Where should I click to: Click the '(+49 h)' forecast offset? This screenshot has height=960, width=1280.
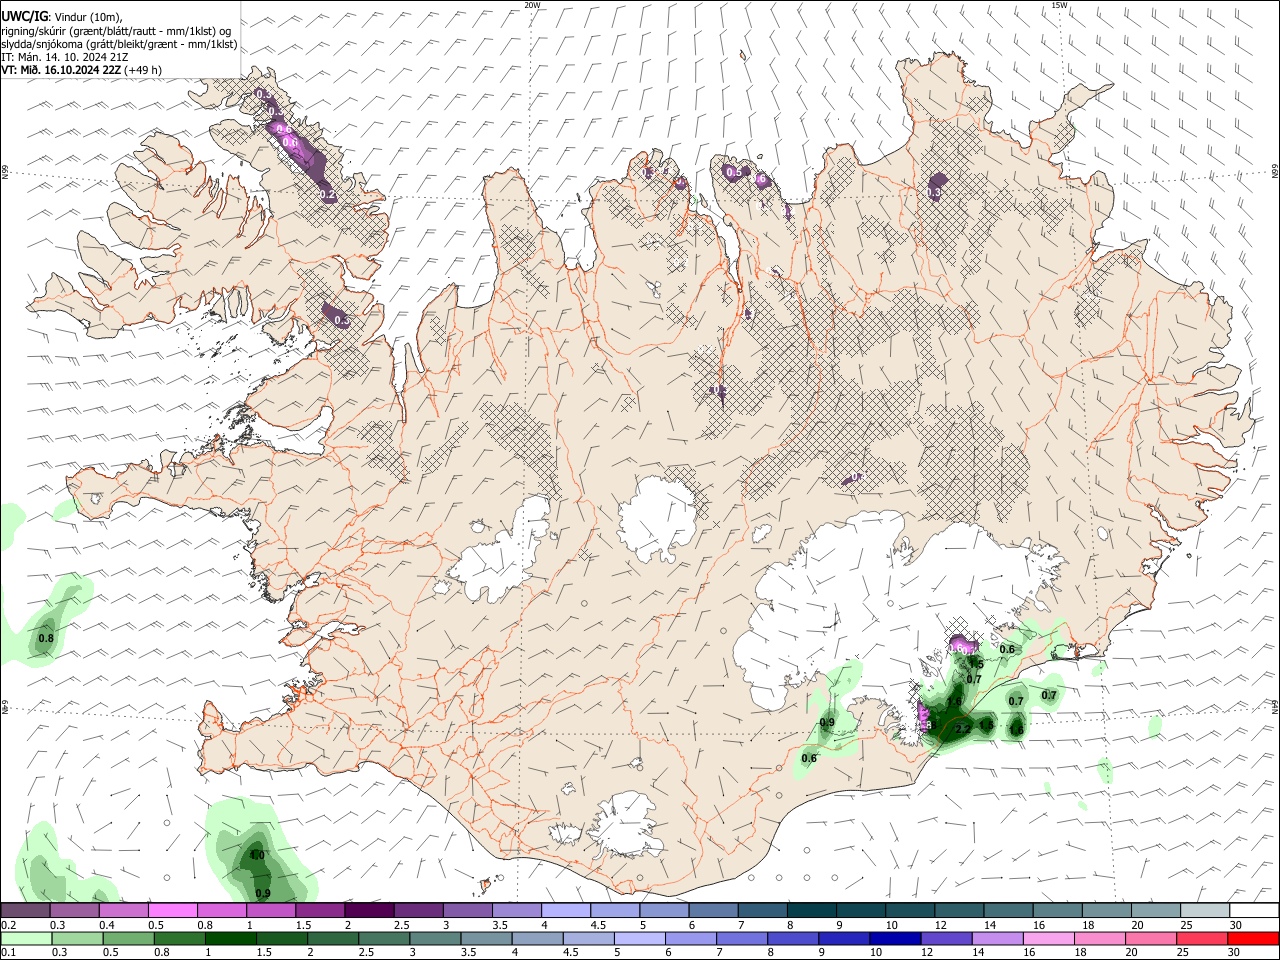144,70
